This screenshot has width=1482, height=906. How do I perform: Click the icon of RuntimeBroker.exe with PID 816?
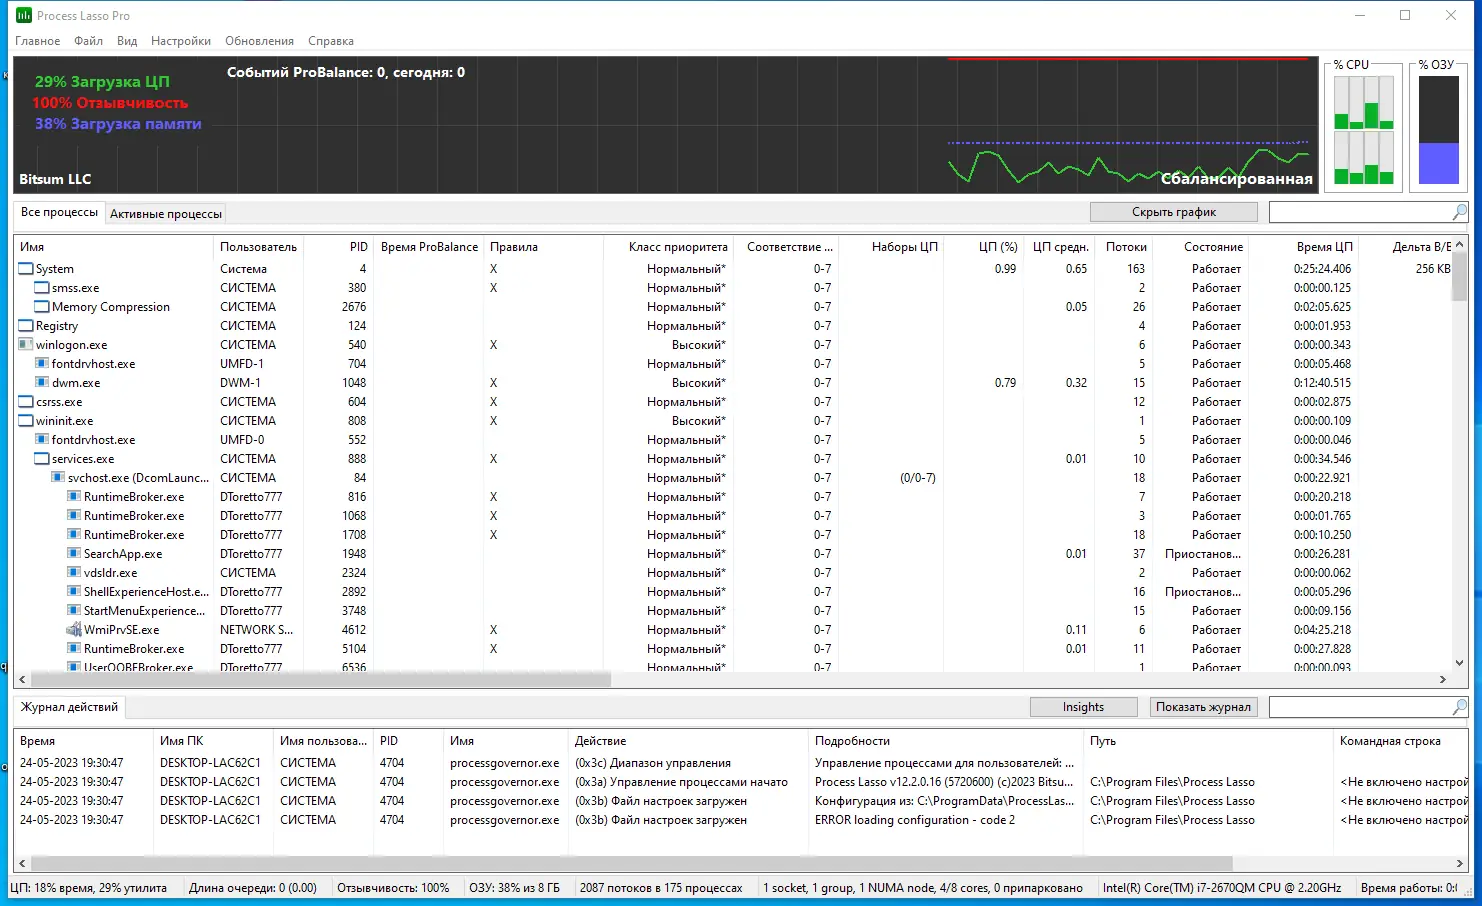[x=74, y=497]
